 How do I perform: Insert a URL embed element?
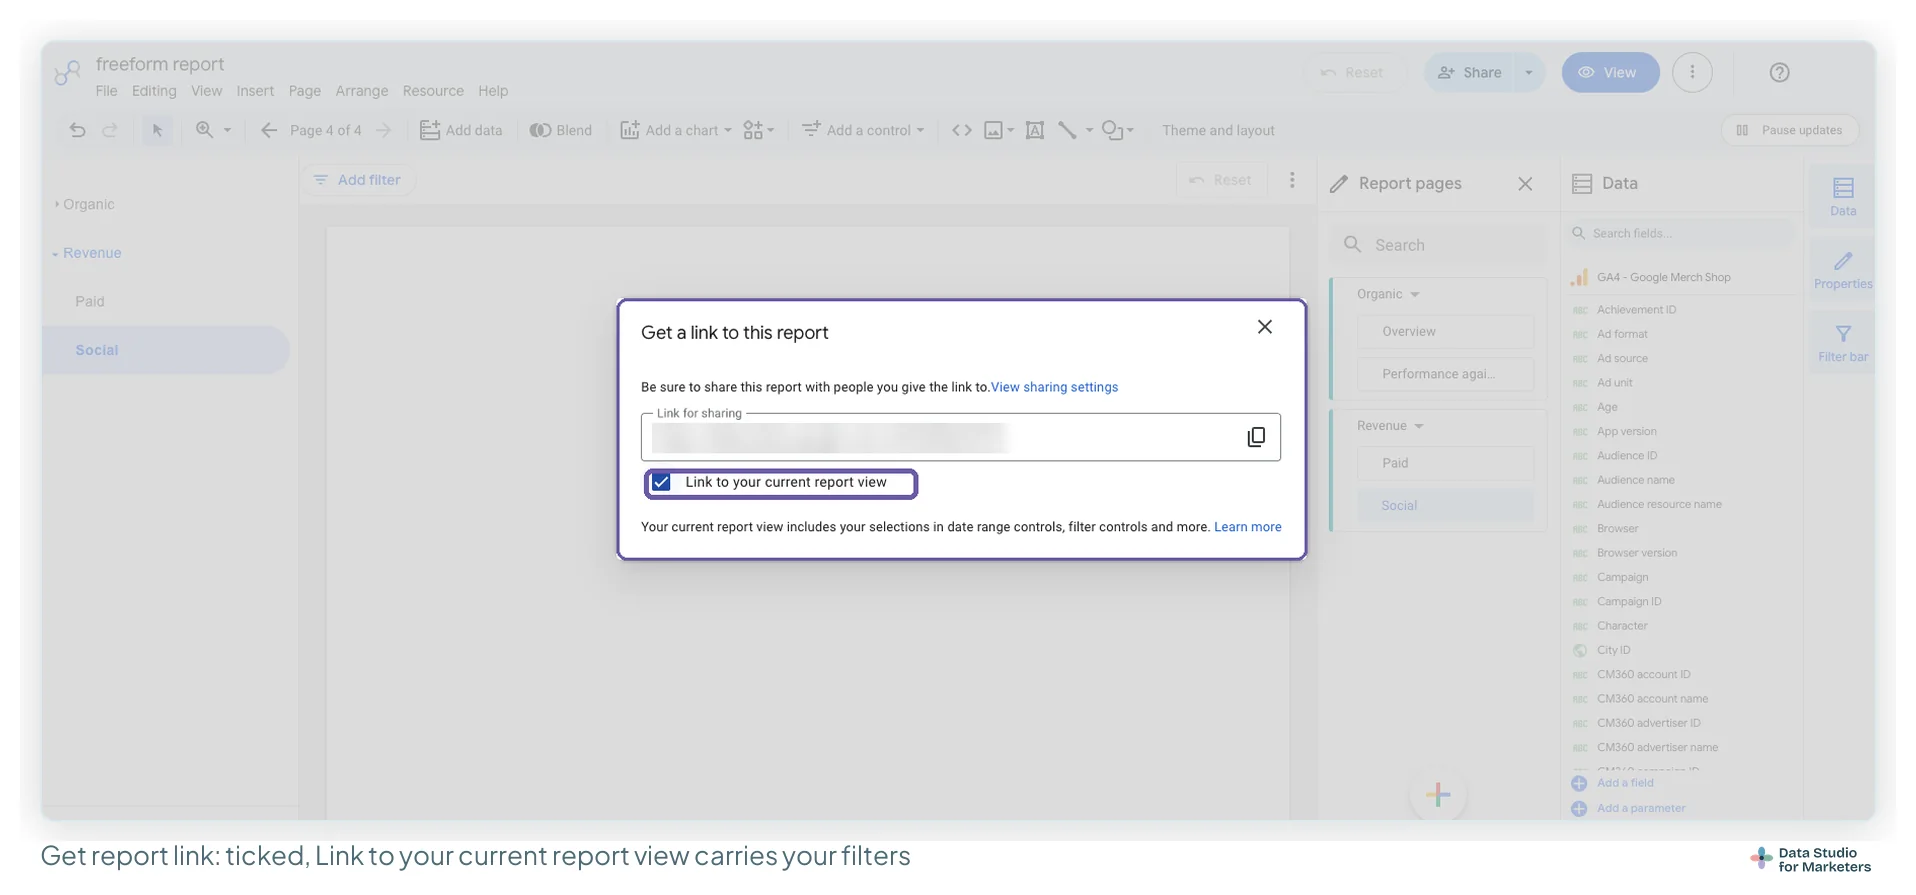coord(962,130)
